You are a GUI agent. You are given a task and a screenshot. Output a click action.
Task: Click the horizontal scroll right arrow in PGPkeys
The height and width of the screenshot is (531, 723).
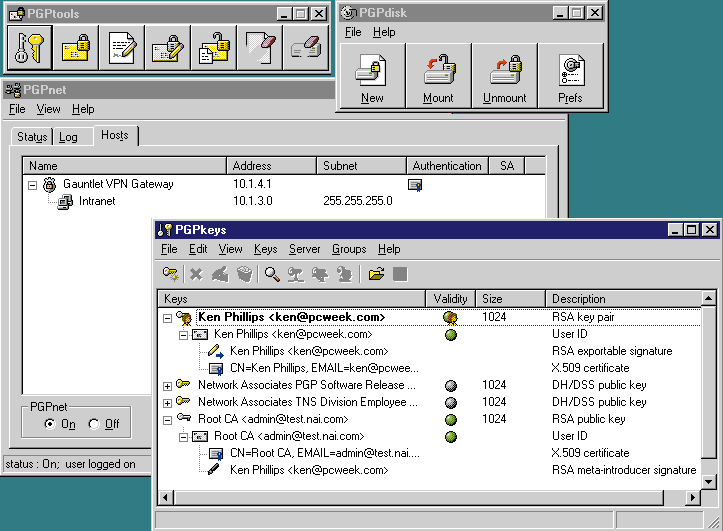[692, 497]
